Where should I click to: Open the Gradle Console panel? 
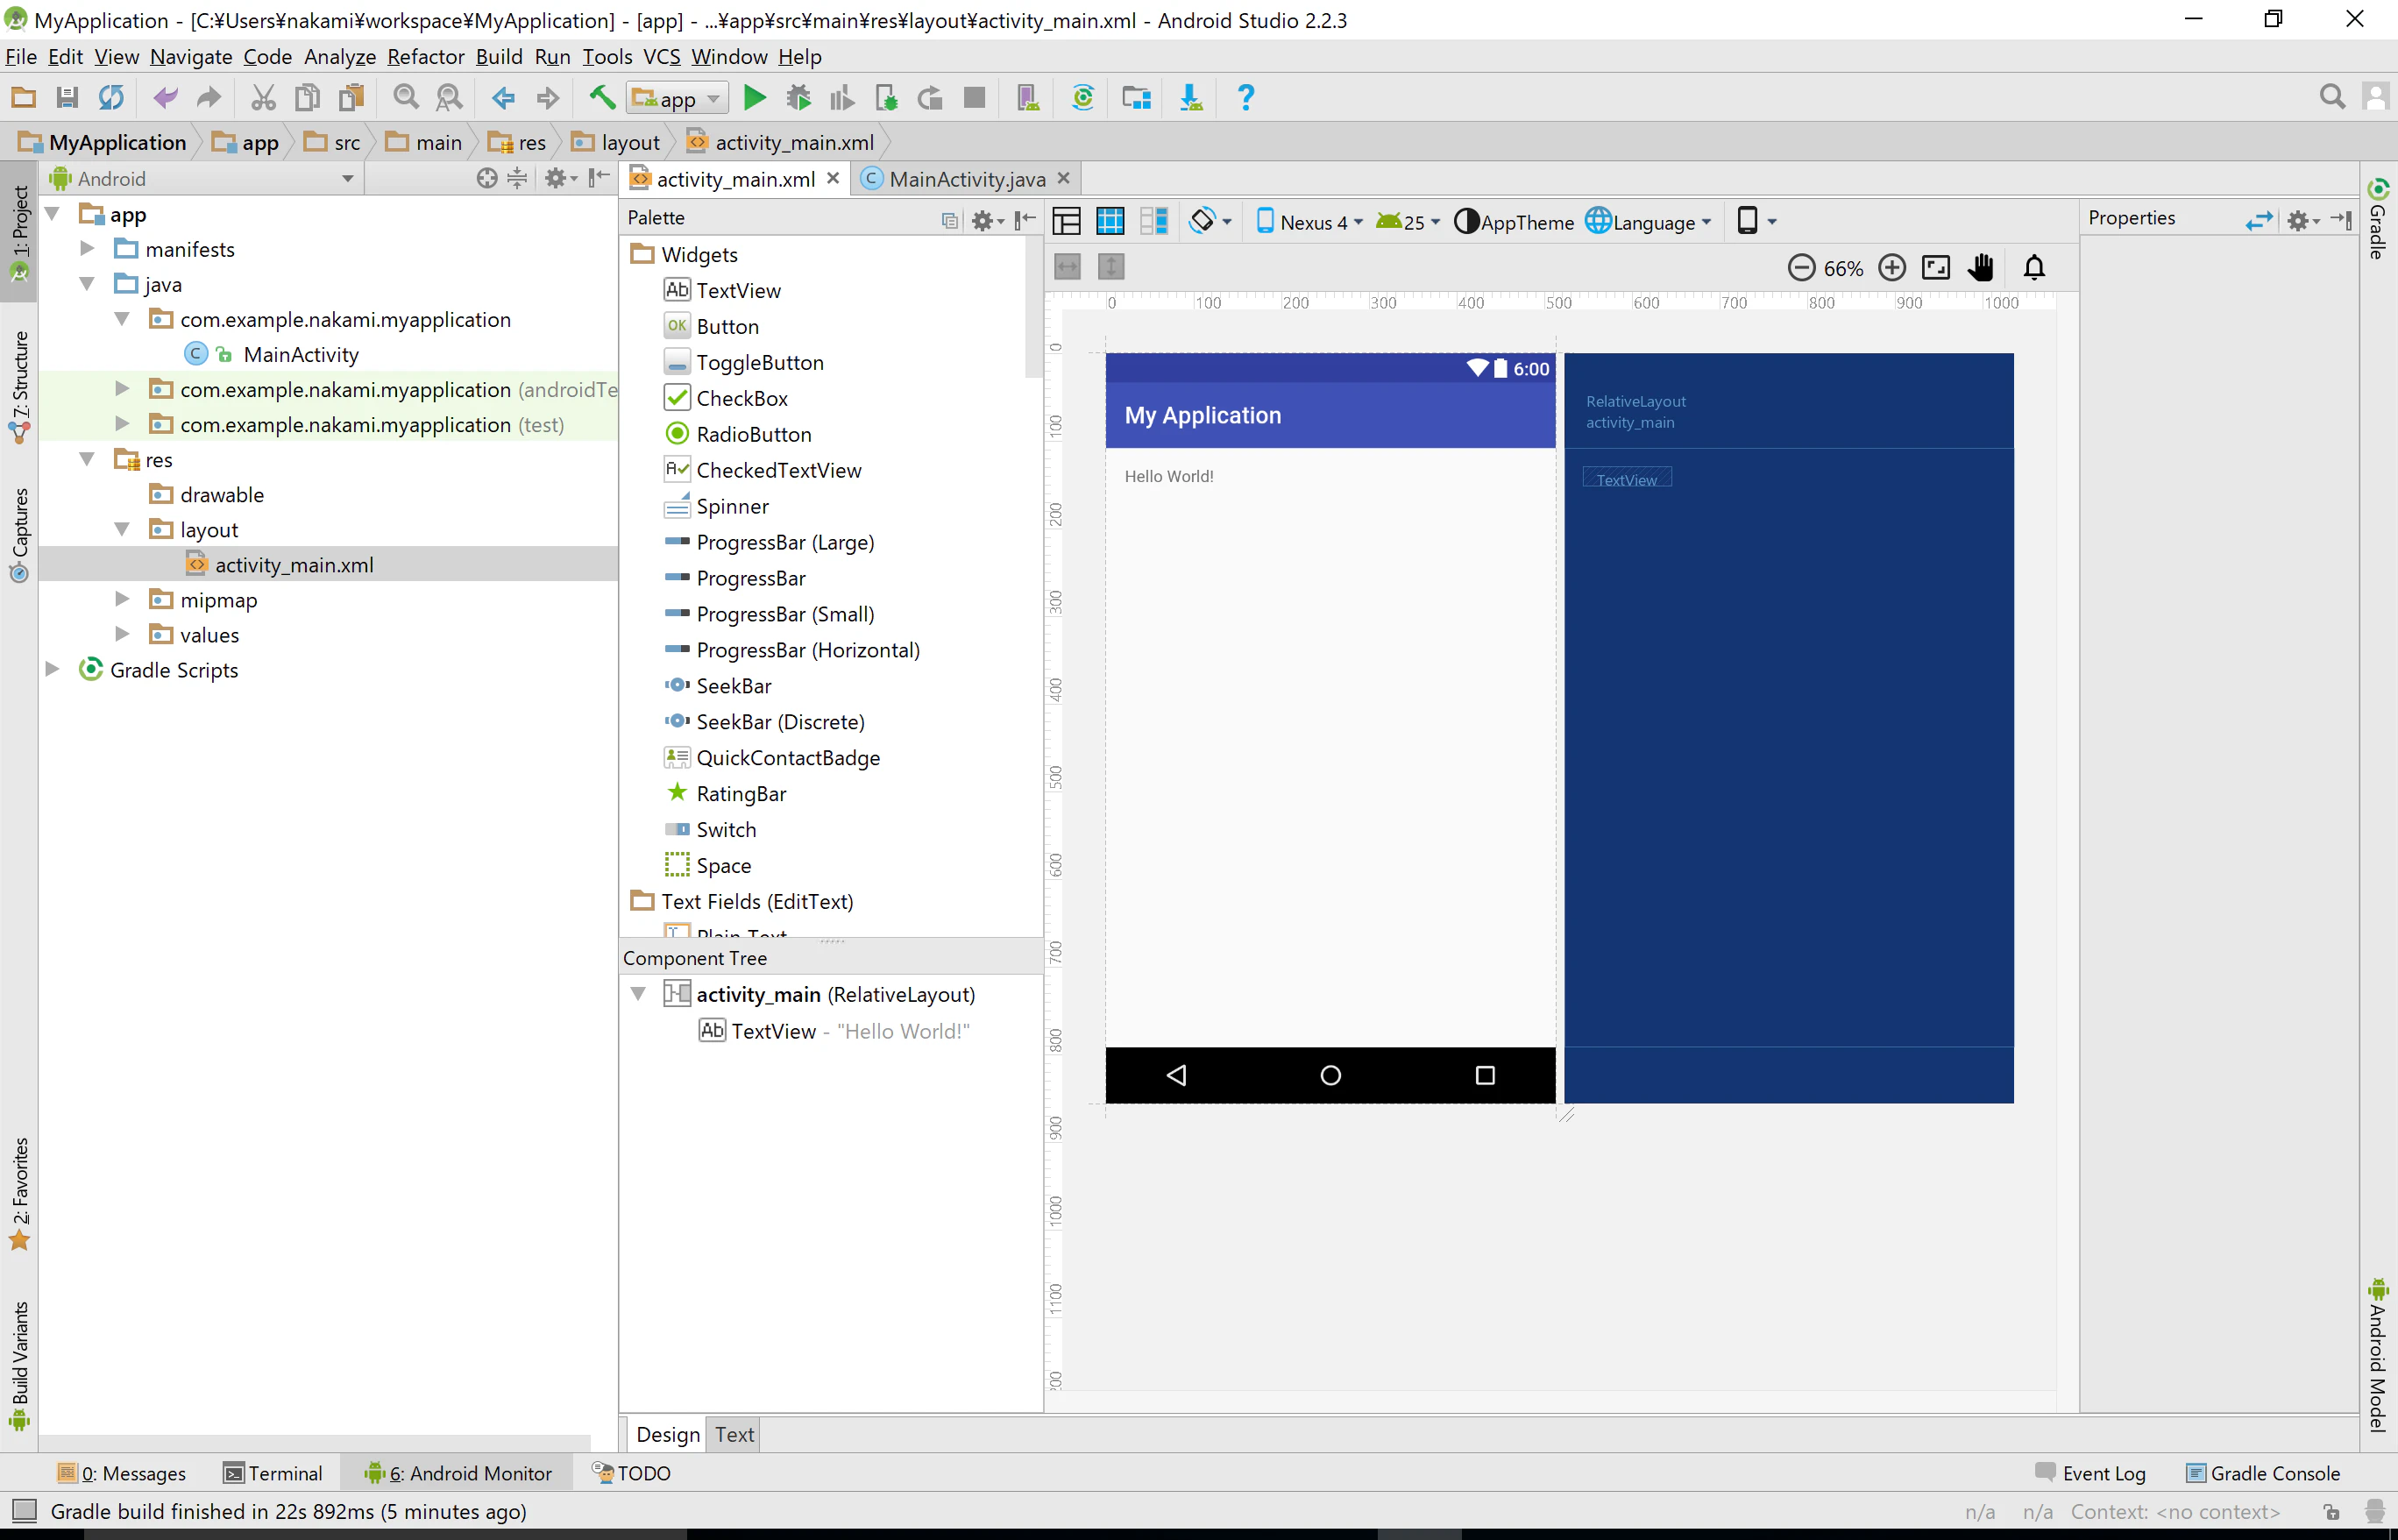2263,1473
